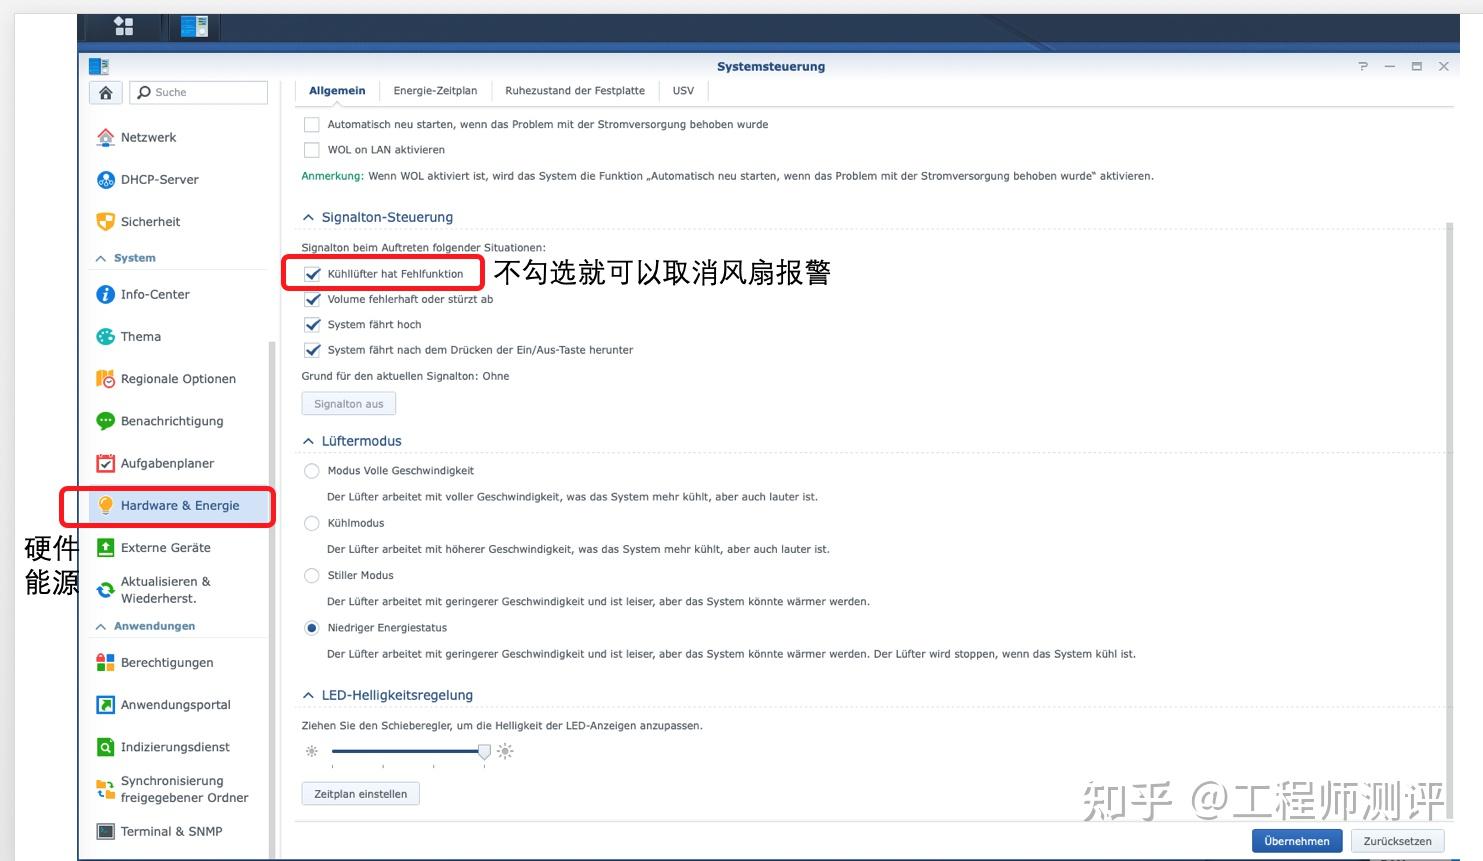Uncheck Kühllüfter hat Fehlfunktion
Viewport: 1483px width, 861px height.
pos(313,272)
